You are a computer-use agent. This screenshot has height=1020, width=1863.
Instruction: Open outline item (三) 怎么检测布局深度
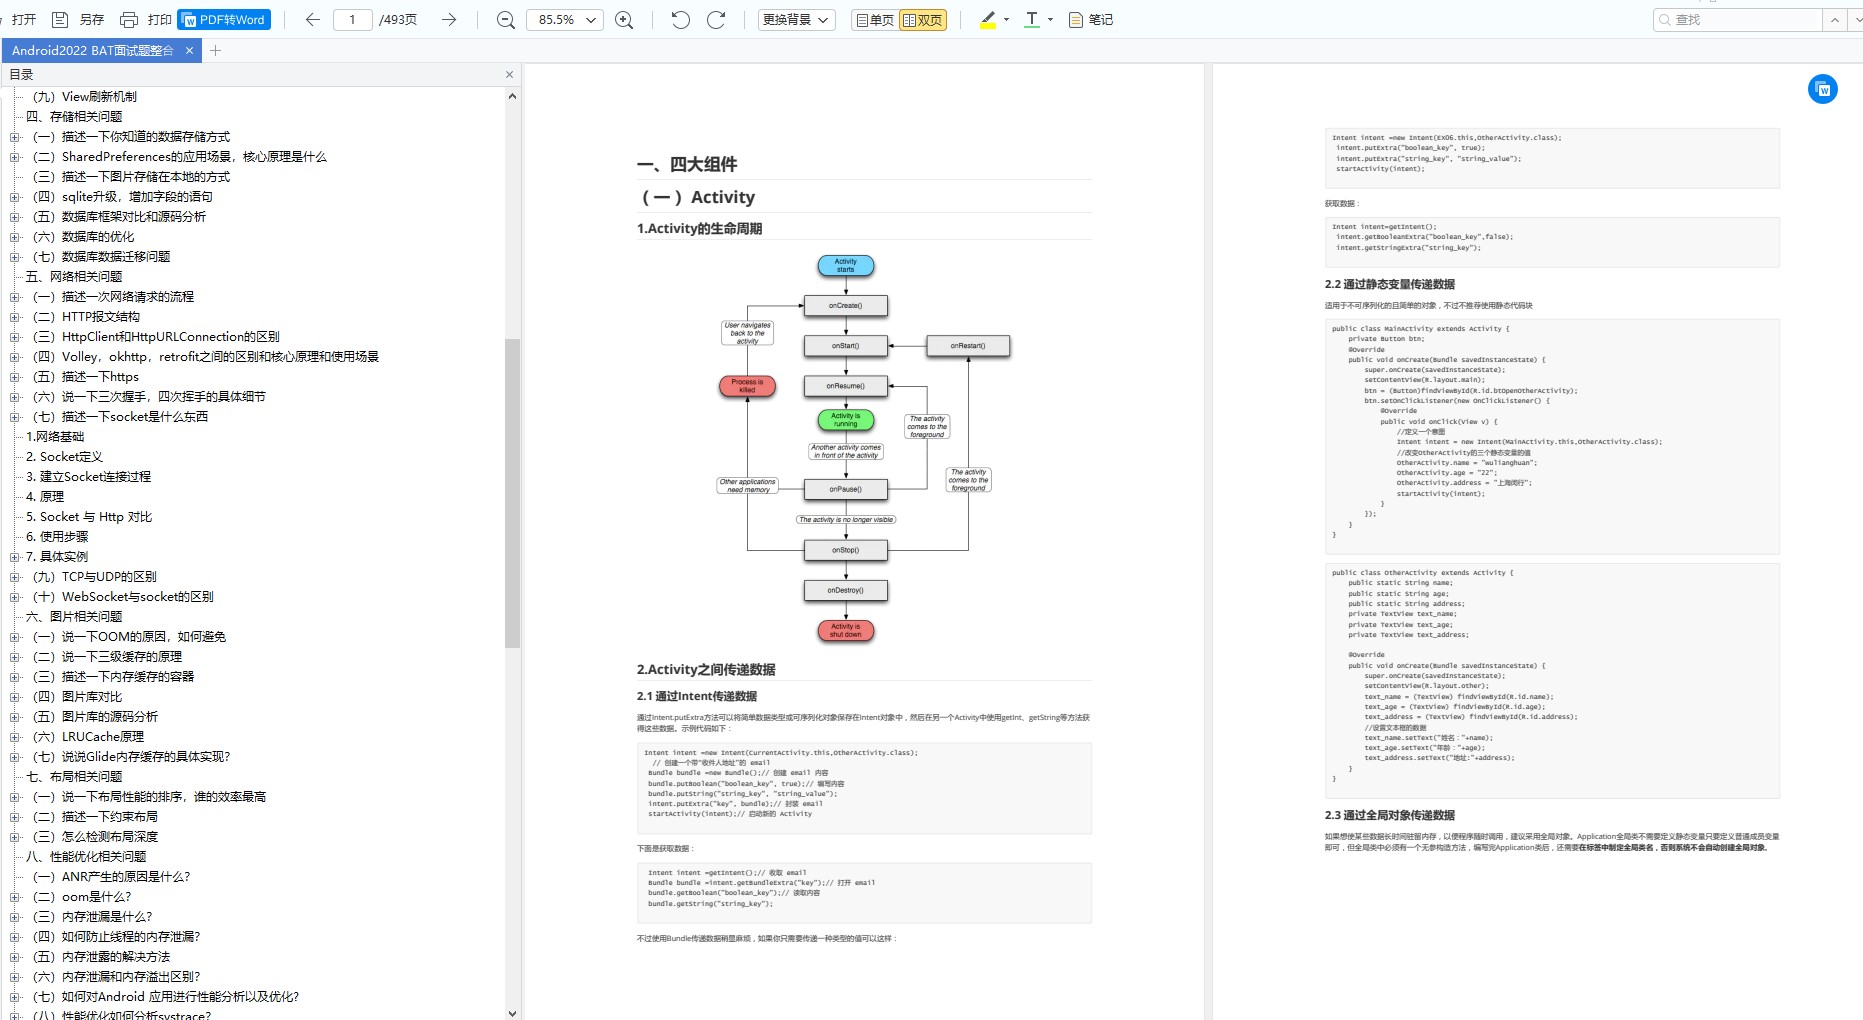click(x=95, y=837)
